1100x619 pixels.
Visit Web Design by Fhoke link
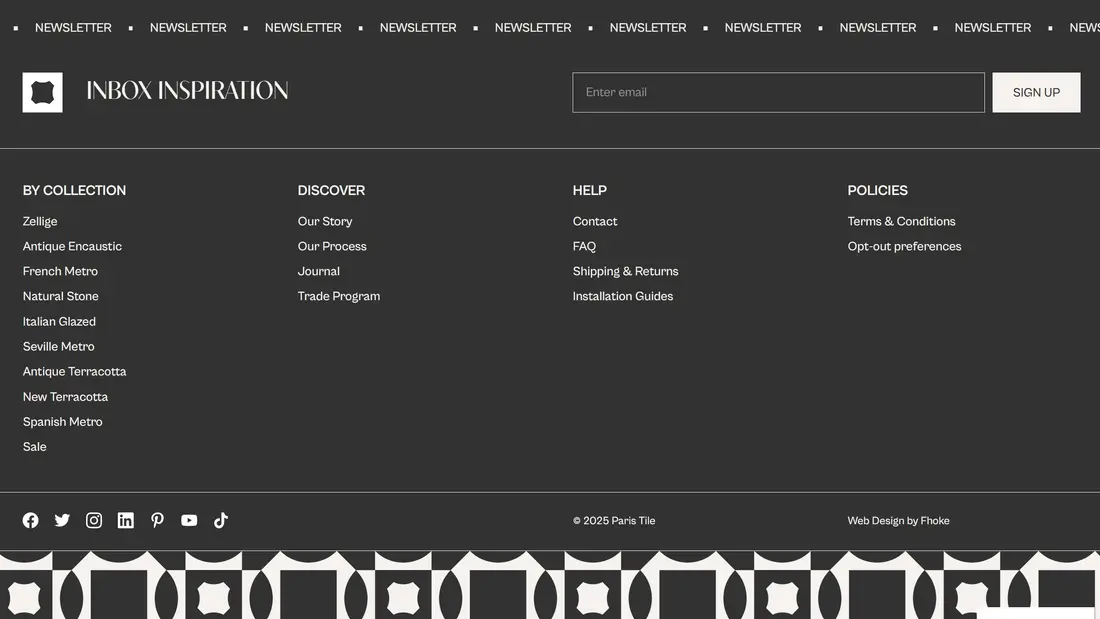click(898, 521)
